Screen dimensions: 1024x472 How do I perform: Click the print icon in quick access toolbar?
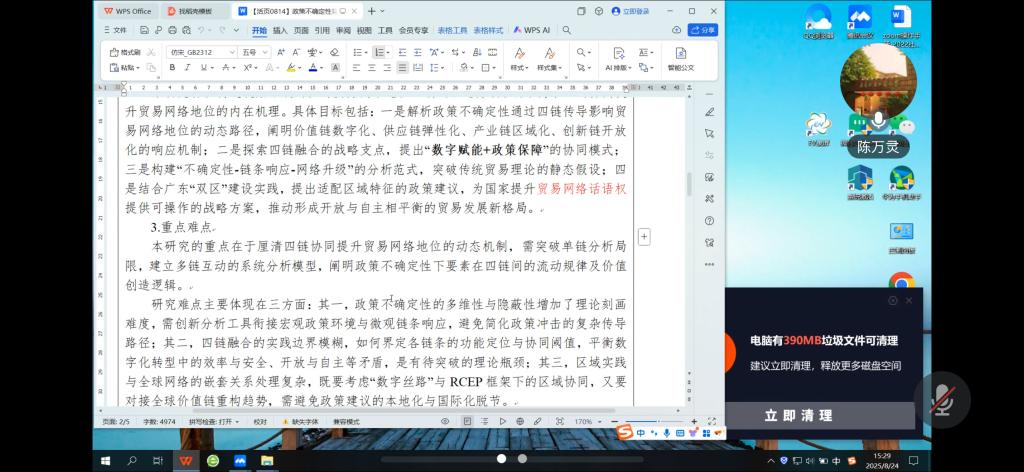click(x=171, y=30)
